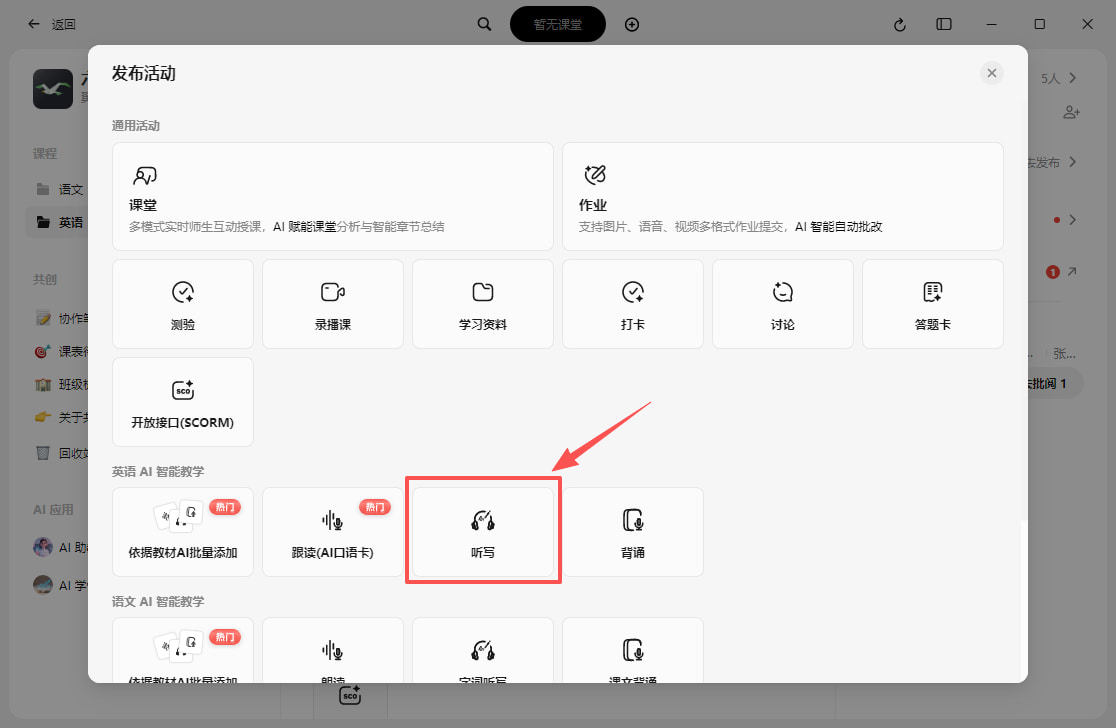
Task: Select 跟读(AI口语卡) follow-reading card
Action: point(333,532)
